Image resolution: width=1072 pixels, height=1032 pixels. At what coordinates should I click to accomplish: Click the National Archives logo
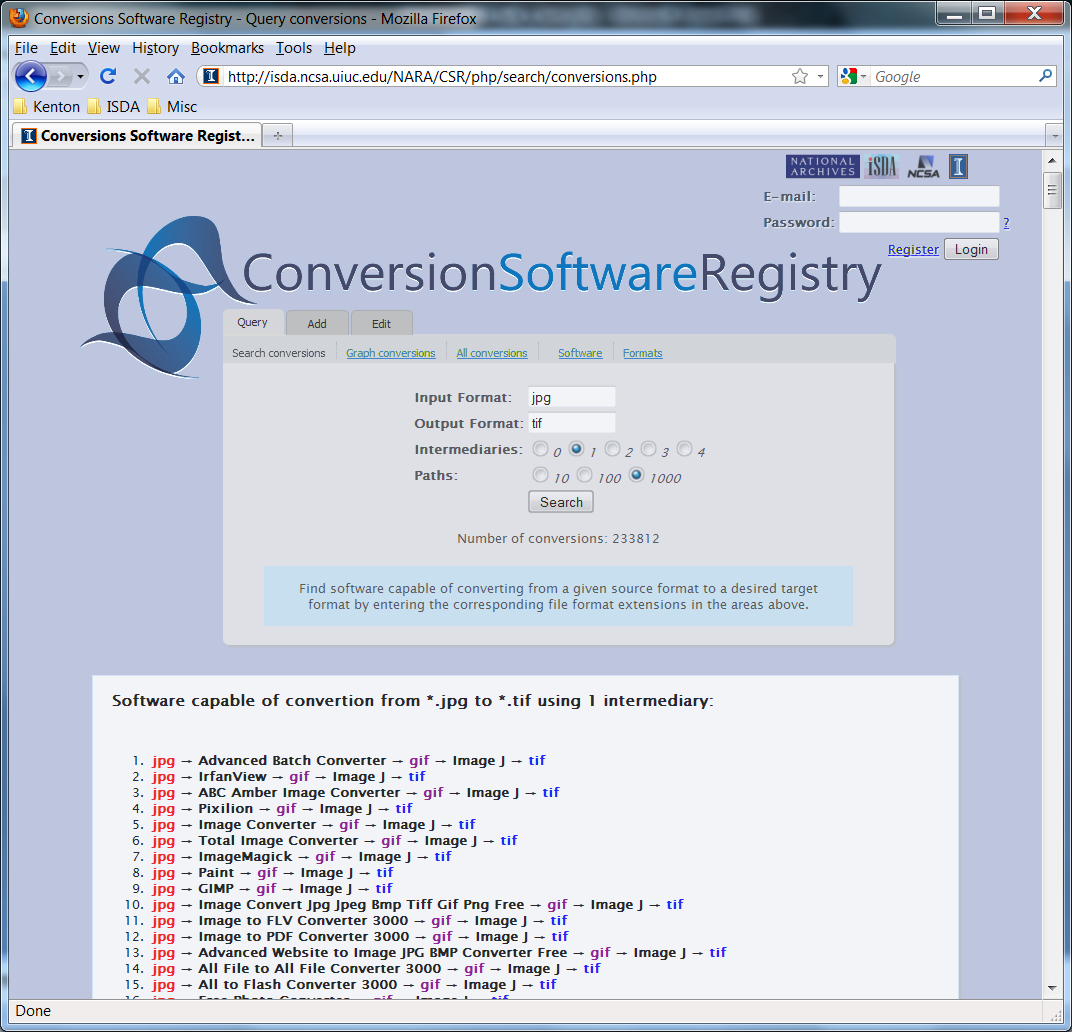click(822, 166)
